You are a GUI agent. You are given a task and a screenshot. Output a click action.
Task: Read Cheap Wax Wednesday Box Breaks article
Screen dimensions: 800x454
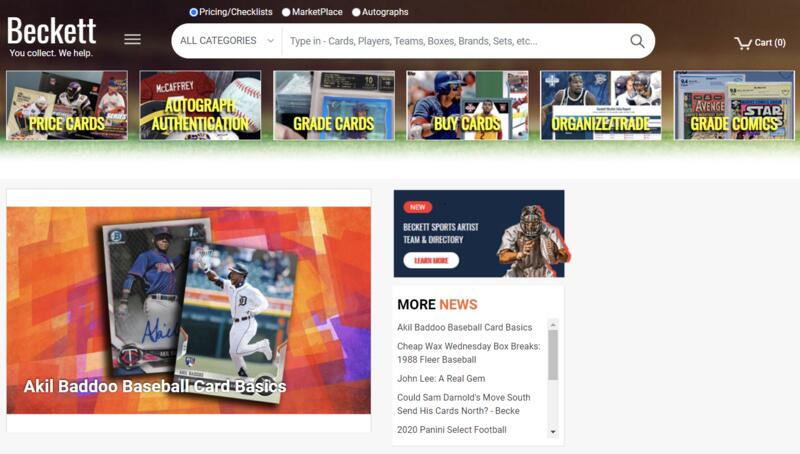(468, 353)
